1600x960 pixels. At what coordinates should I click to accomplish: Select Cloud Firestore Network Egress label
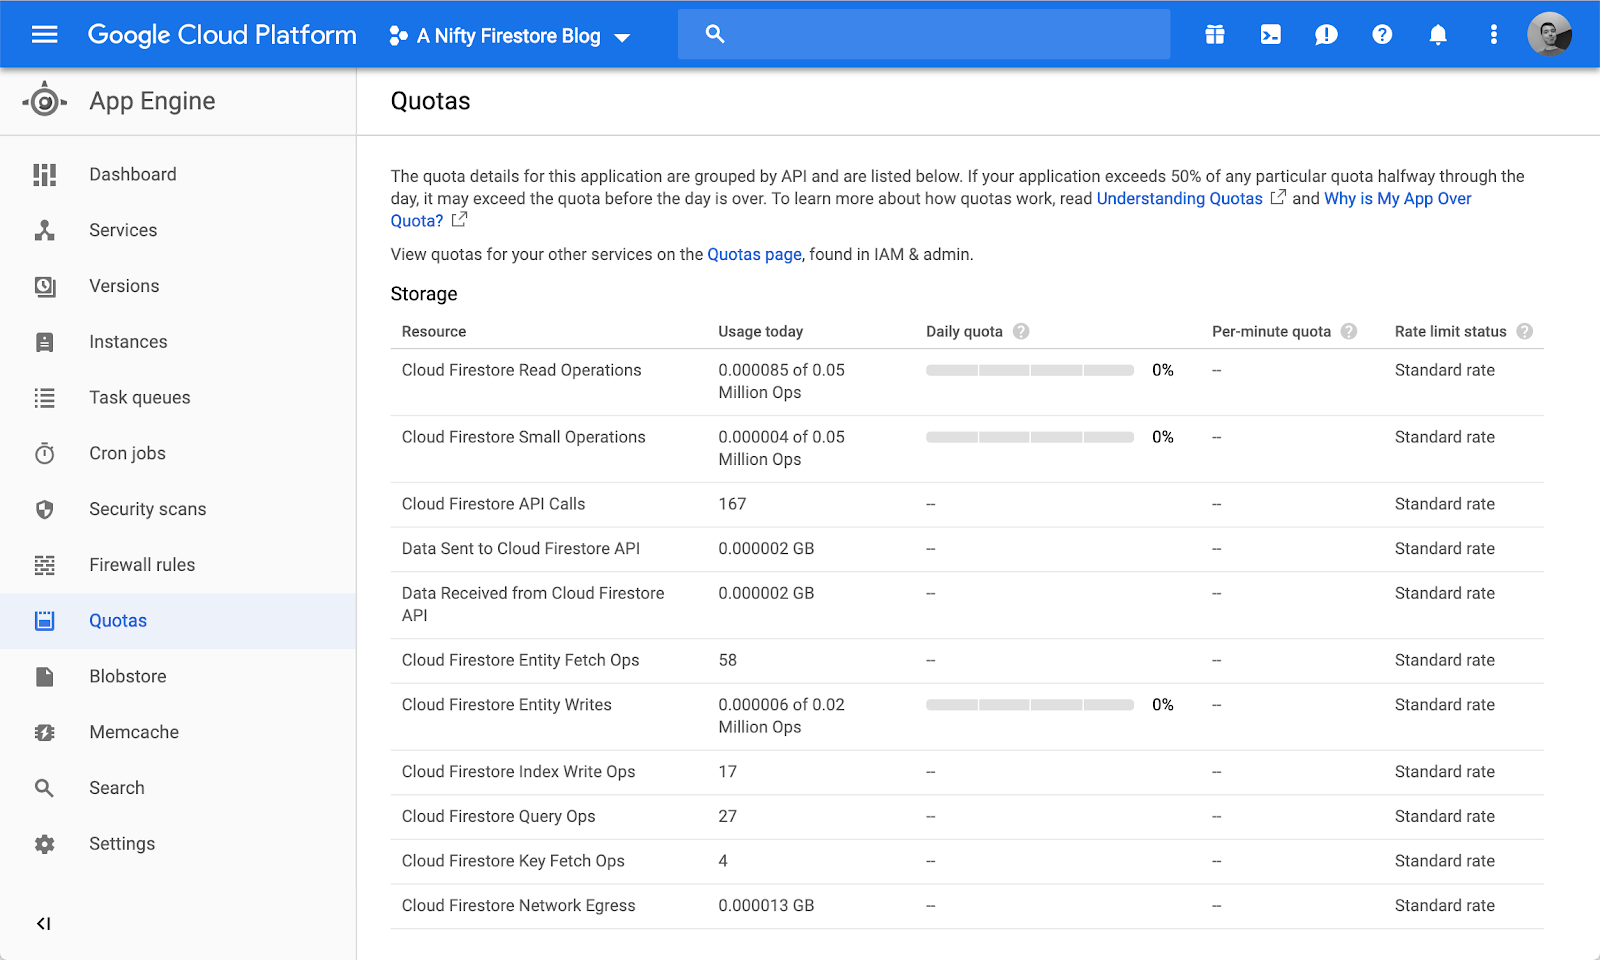coord(518,905)
